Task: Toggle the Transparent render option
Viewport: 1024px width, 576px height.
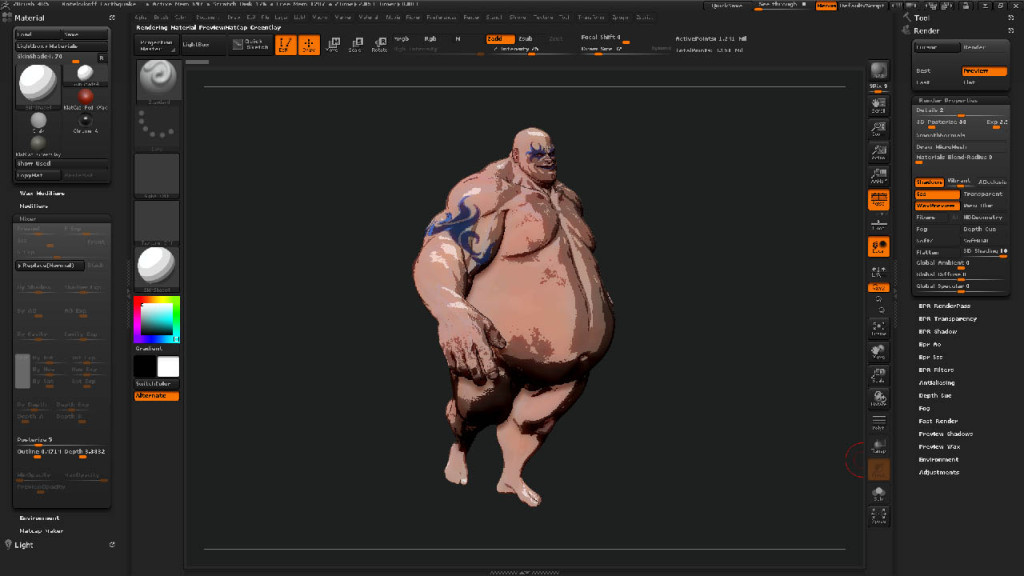Action: (x=984, y=194)
